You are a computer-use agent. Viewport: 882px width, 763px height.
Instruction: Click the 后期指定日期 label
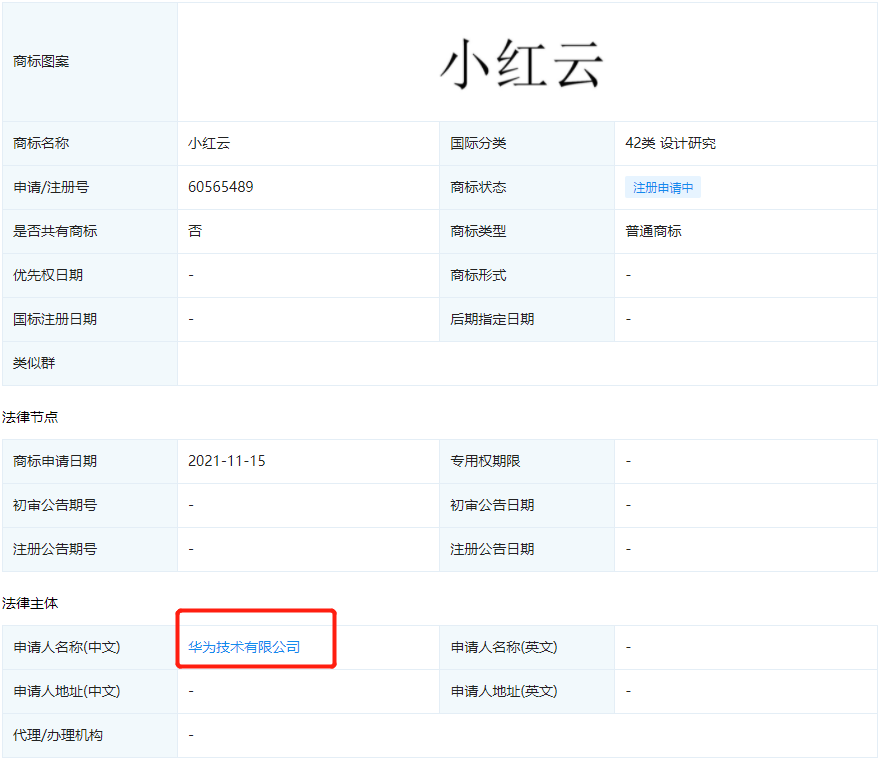click(x=492, y=319)
